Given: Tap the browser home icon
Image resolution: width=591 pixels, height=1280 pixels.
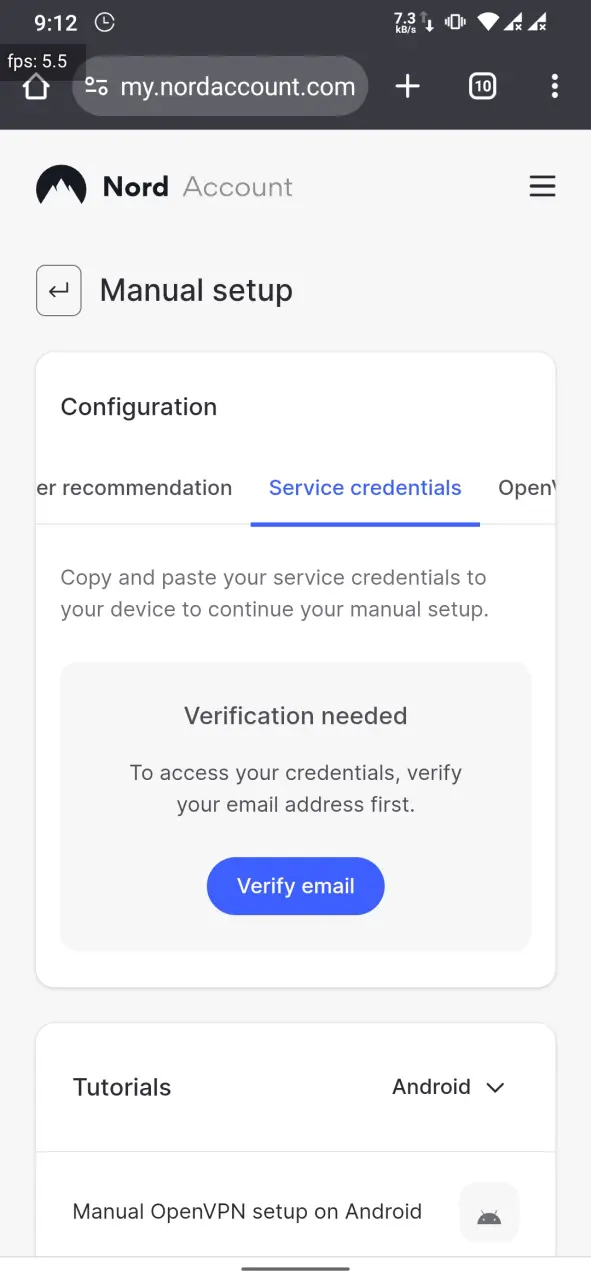Looking at the screenshot, I should click(x=36, y=87).
